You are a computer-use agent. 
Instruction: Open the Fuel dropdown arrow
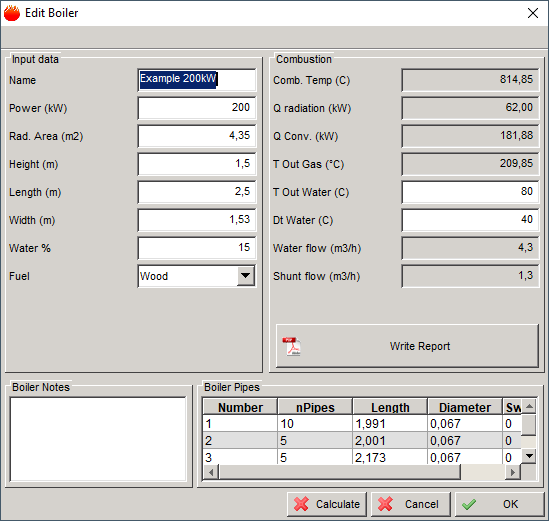coord(245,276)
